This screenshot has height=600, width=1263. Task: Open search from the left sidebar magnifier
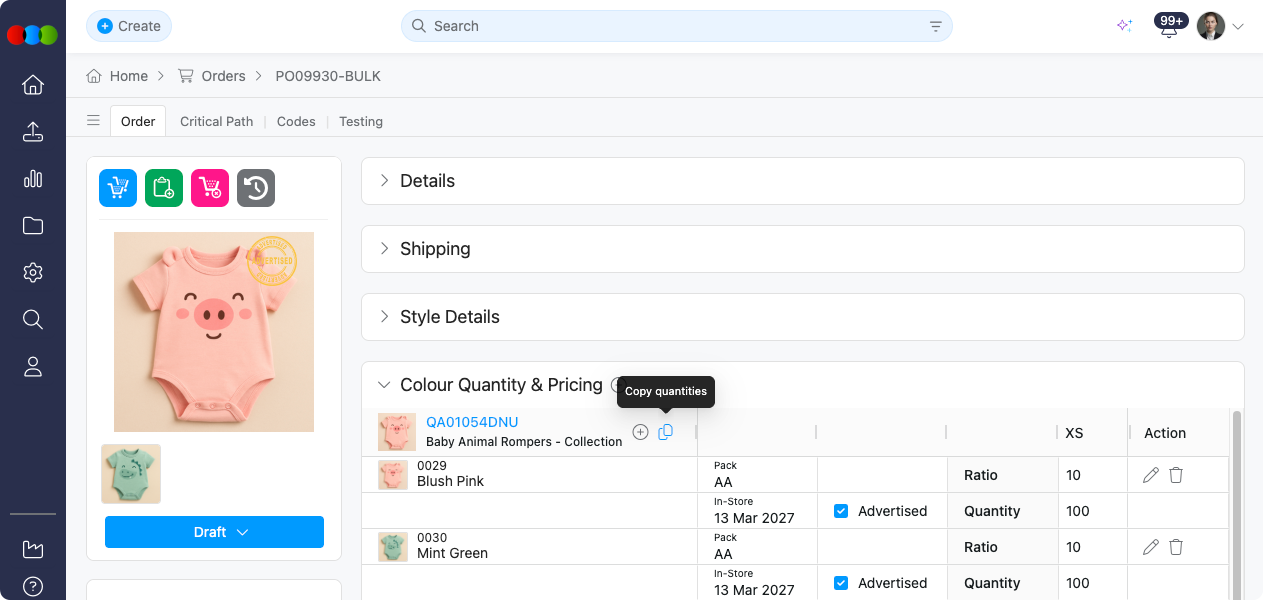pyautogui.click(x=32, y=319)
